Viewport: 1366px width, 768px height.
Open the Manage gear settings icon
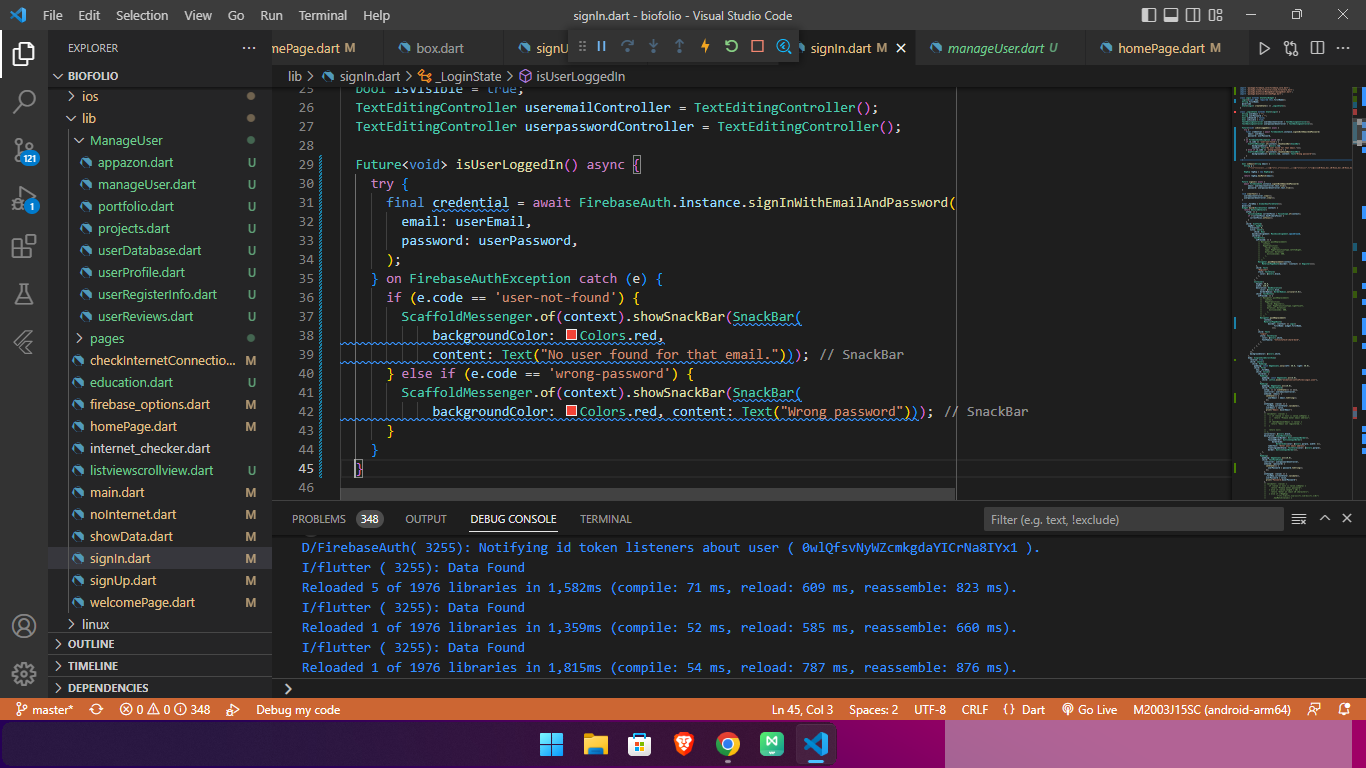24,674
